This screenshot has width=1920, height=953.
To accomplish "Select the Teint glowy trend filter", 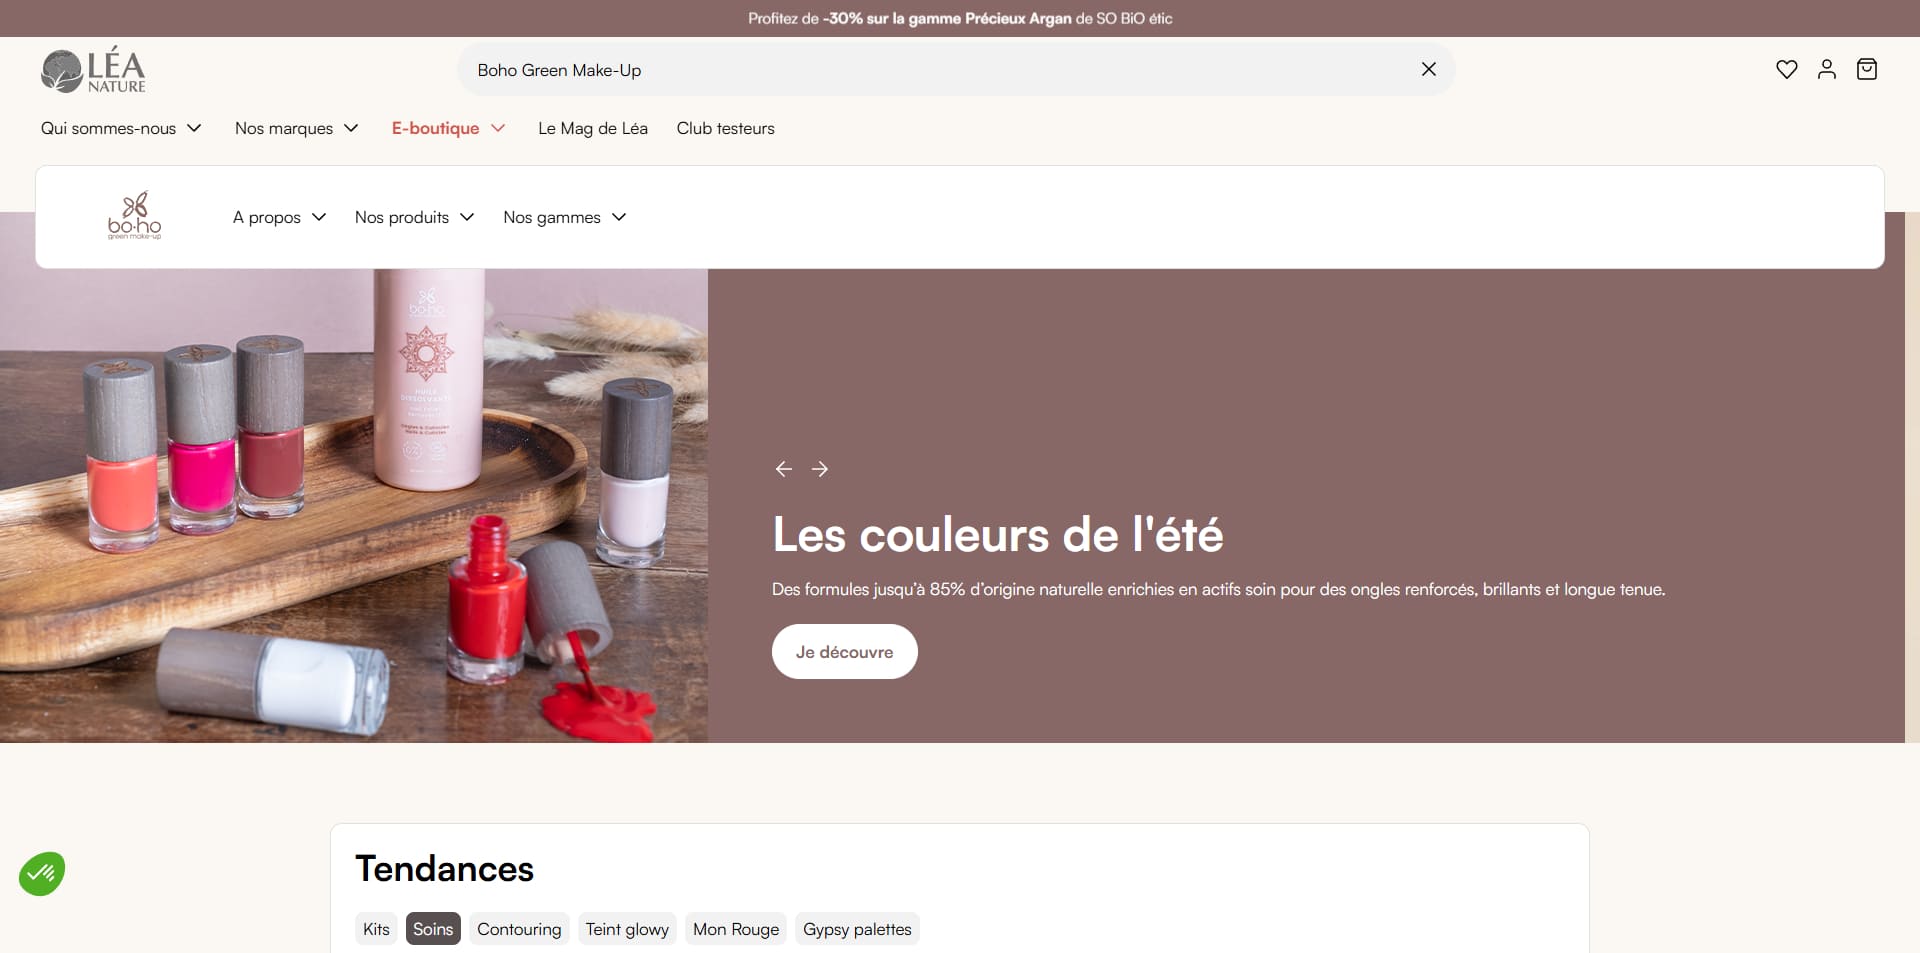I will coord(627,929).
